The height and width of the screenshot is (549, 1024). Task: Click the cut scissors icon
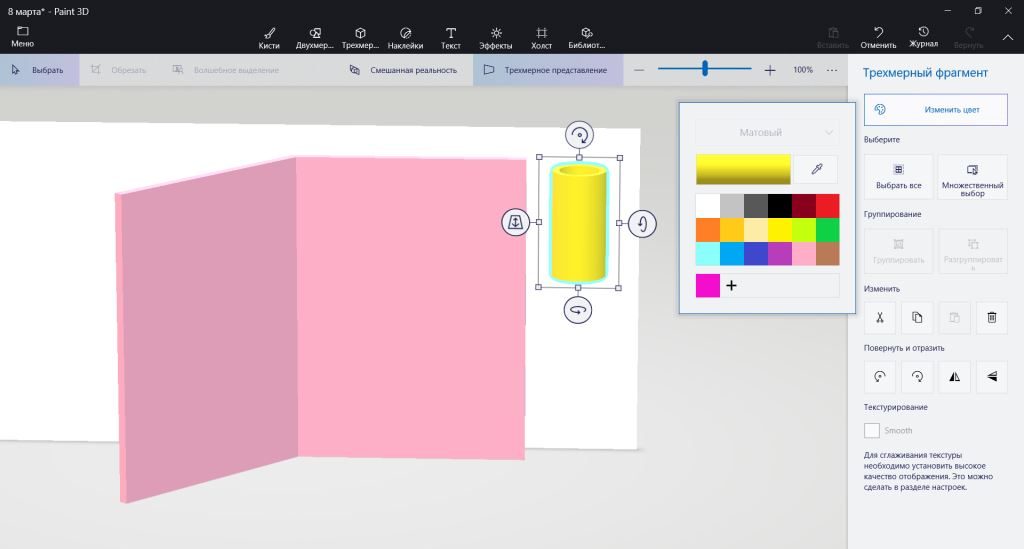879,317
